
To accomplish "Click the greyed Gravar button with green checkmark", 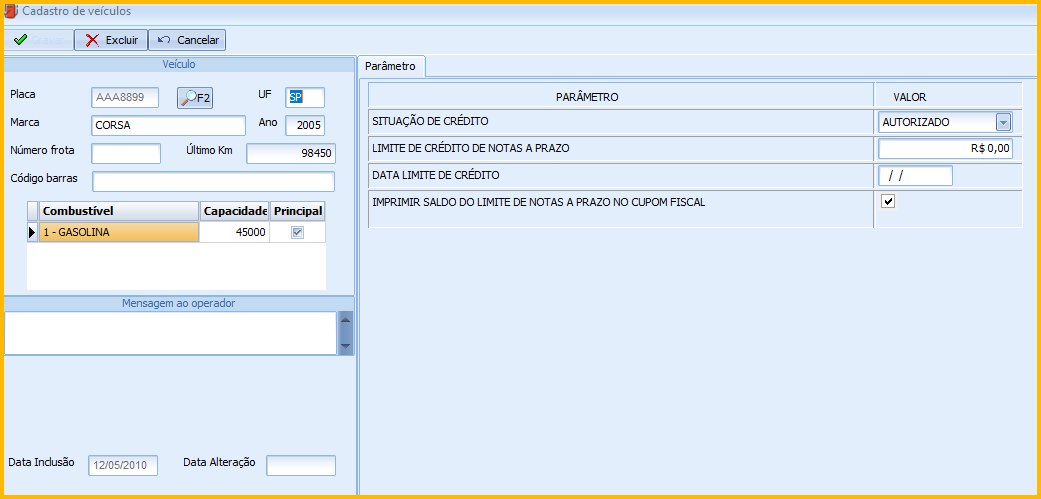I will click(39, 40).
